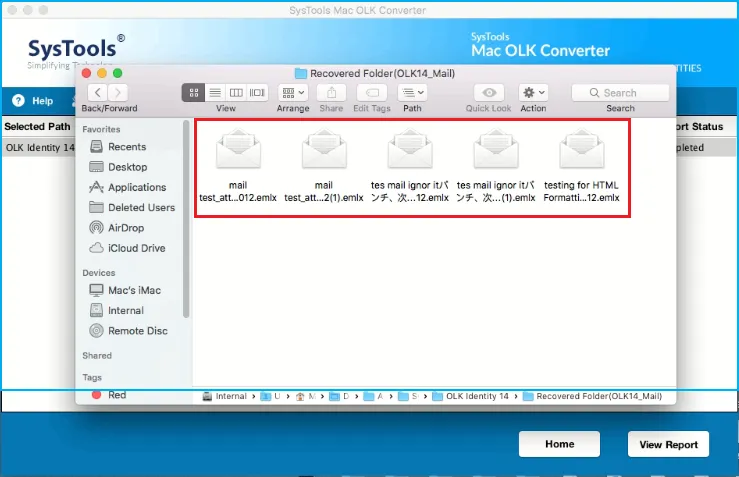The width and height of the screenshot is (739, 477).
Task: Open Help in SysTools converter toolbar
Action: coord(33,101)
